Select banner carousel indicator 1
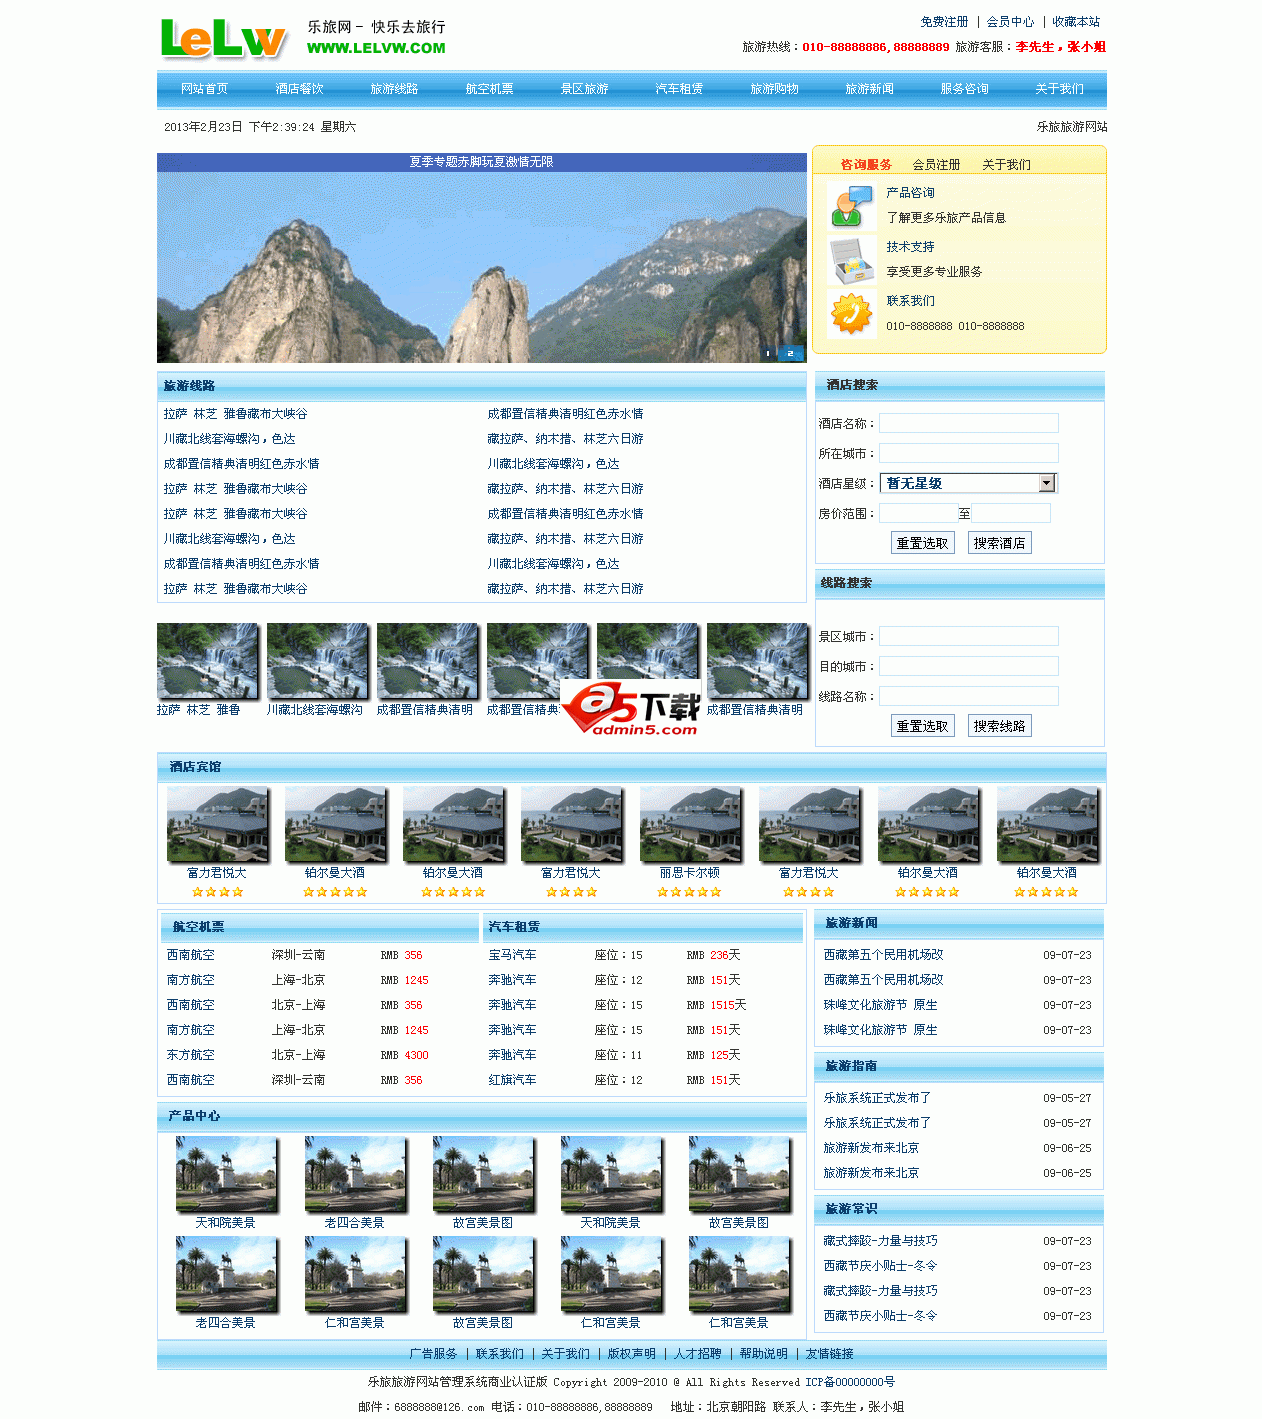Screen dimensions: 1262x1419 pyautogui.click(x=767, y=353)
